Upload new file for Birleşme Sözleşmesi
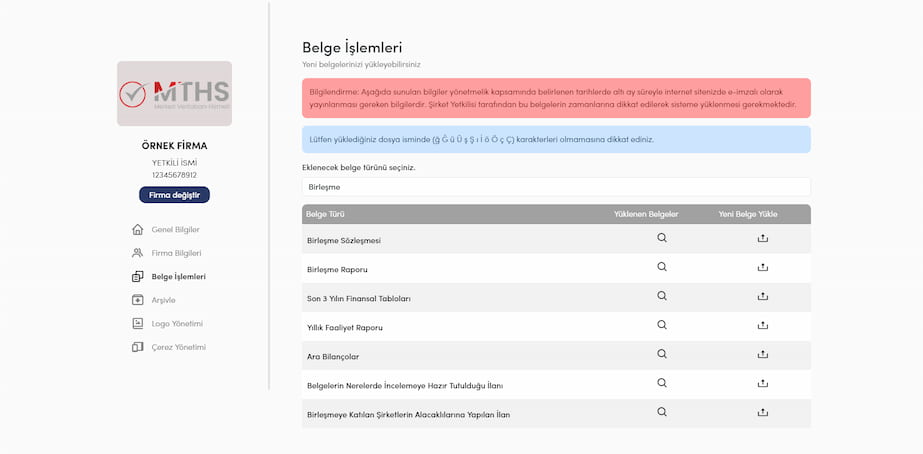The image size is (923, 454). pyautogui.click(x=763, y=238)
